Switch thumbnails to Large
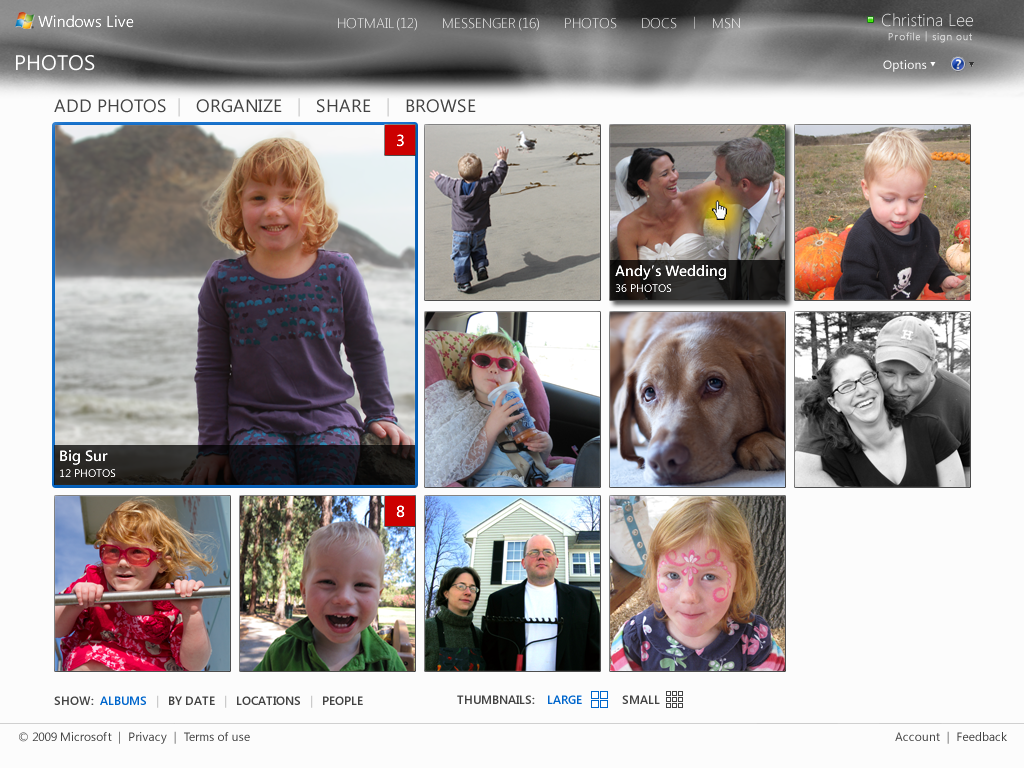 click(564, 700)
